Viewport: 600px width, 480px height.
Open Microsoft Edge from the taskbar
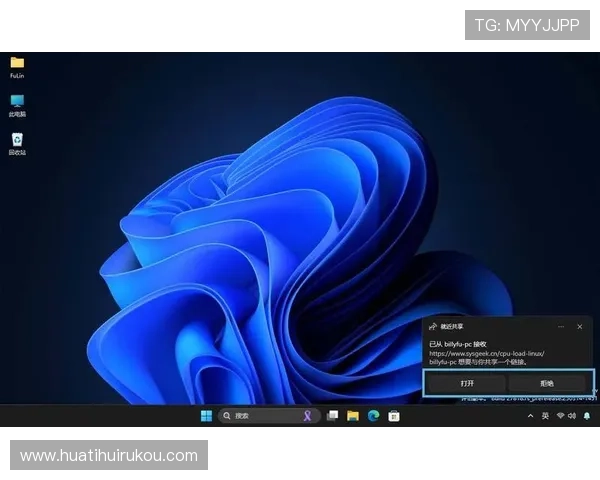[373, 416]
